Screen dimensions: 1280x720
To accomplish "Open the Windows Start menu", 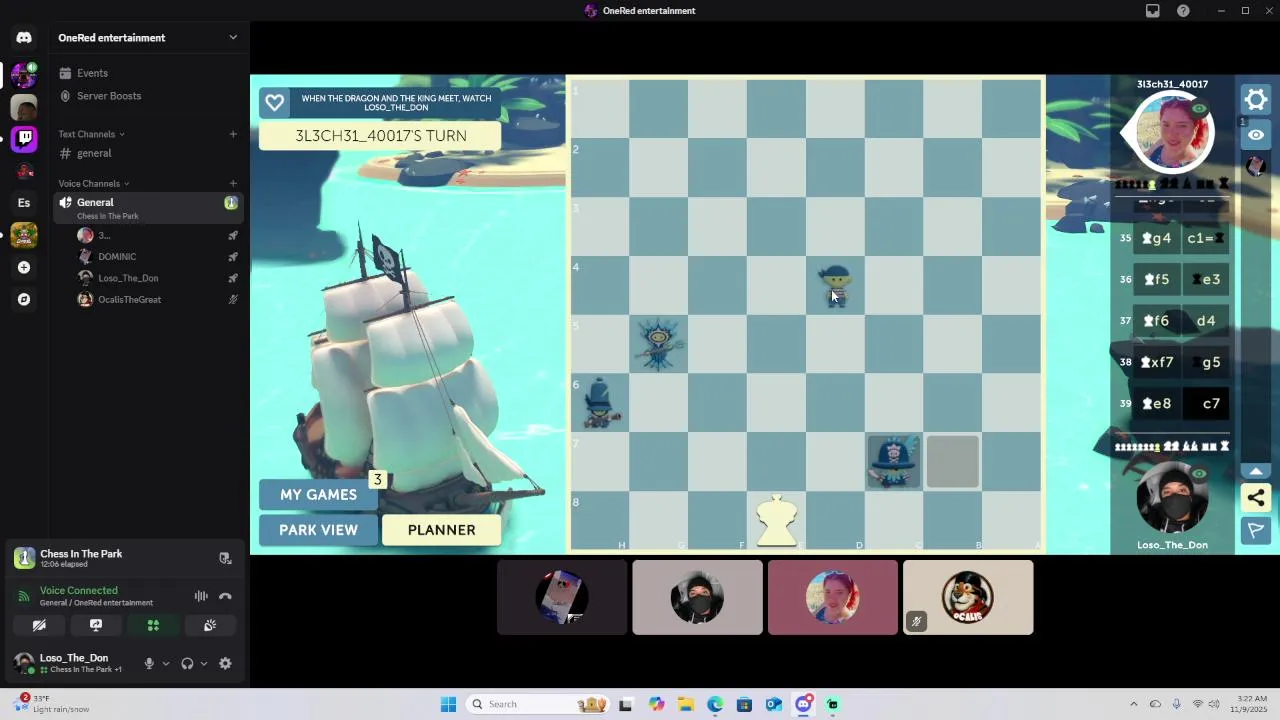I will (x=448, y=704).
